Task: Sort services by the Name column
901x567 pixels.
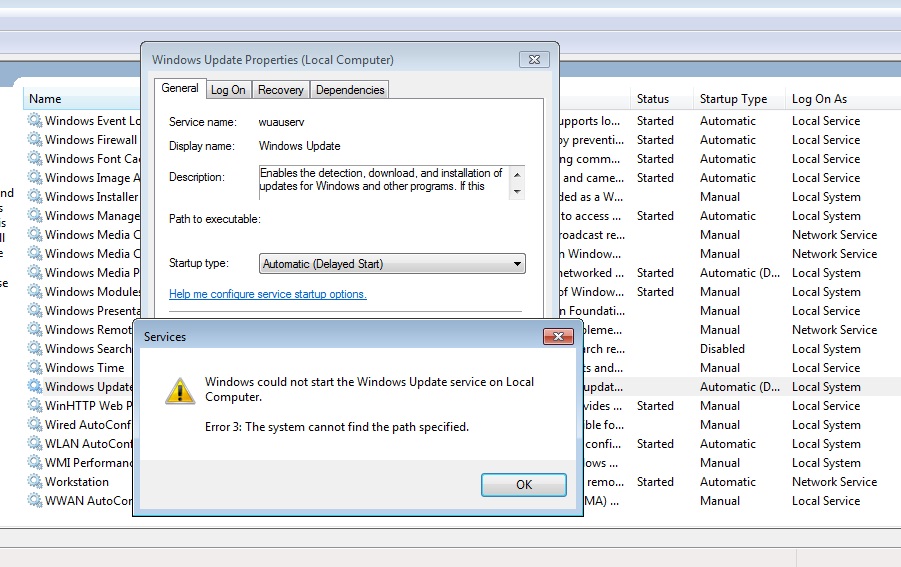Action: pyautogui.click(x=82, y=99)
